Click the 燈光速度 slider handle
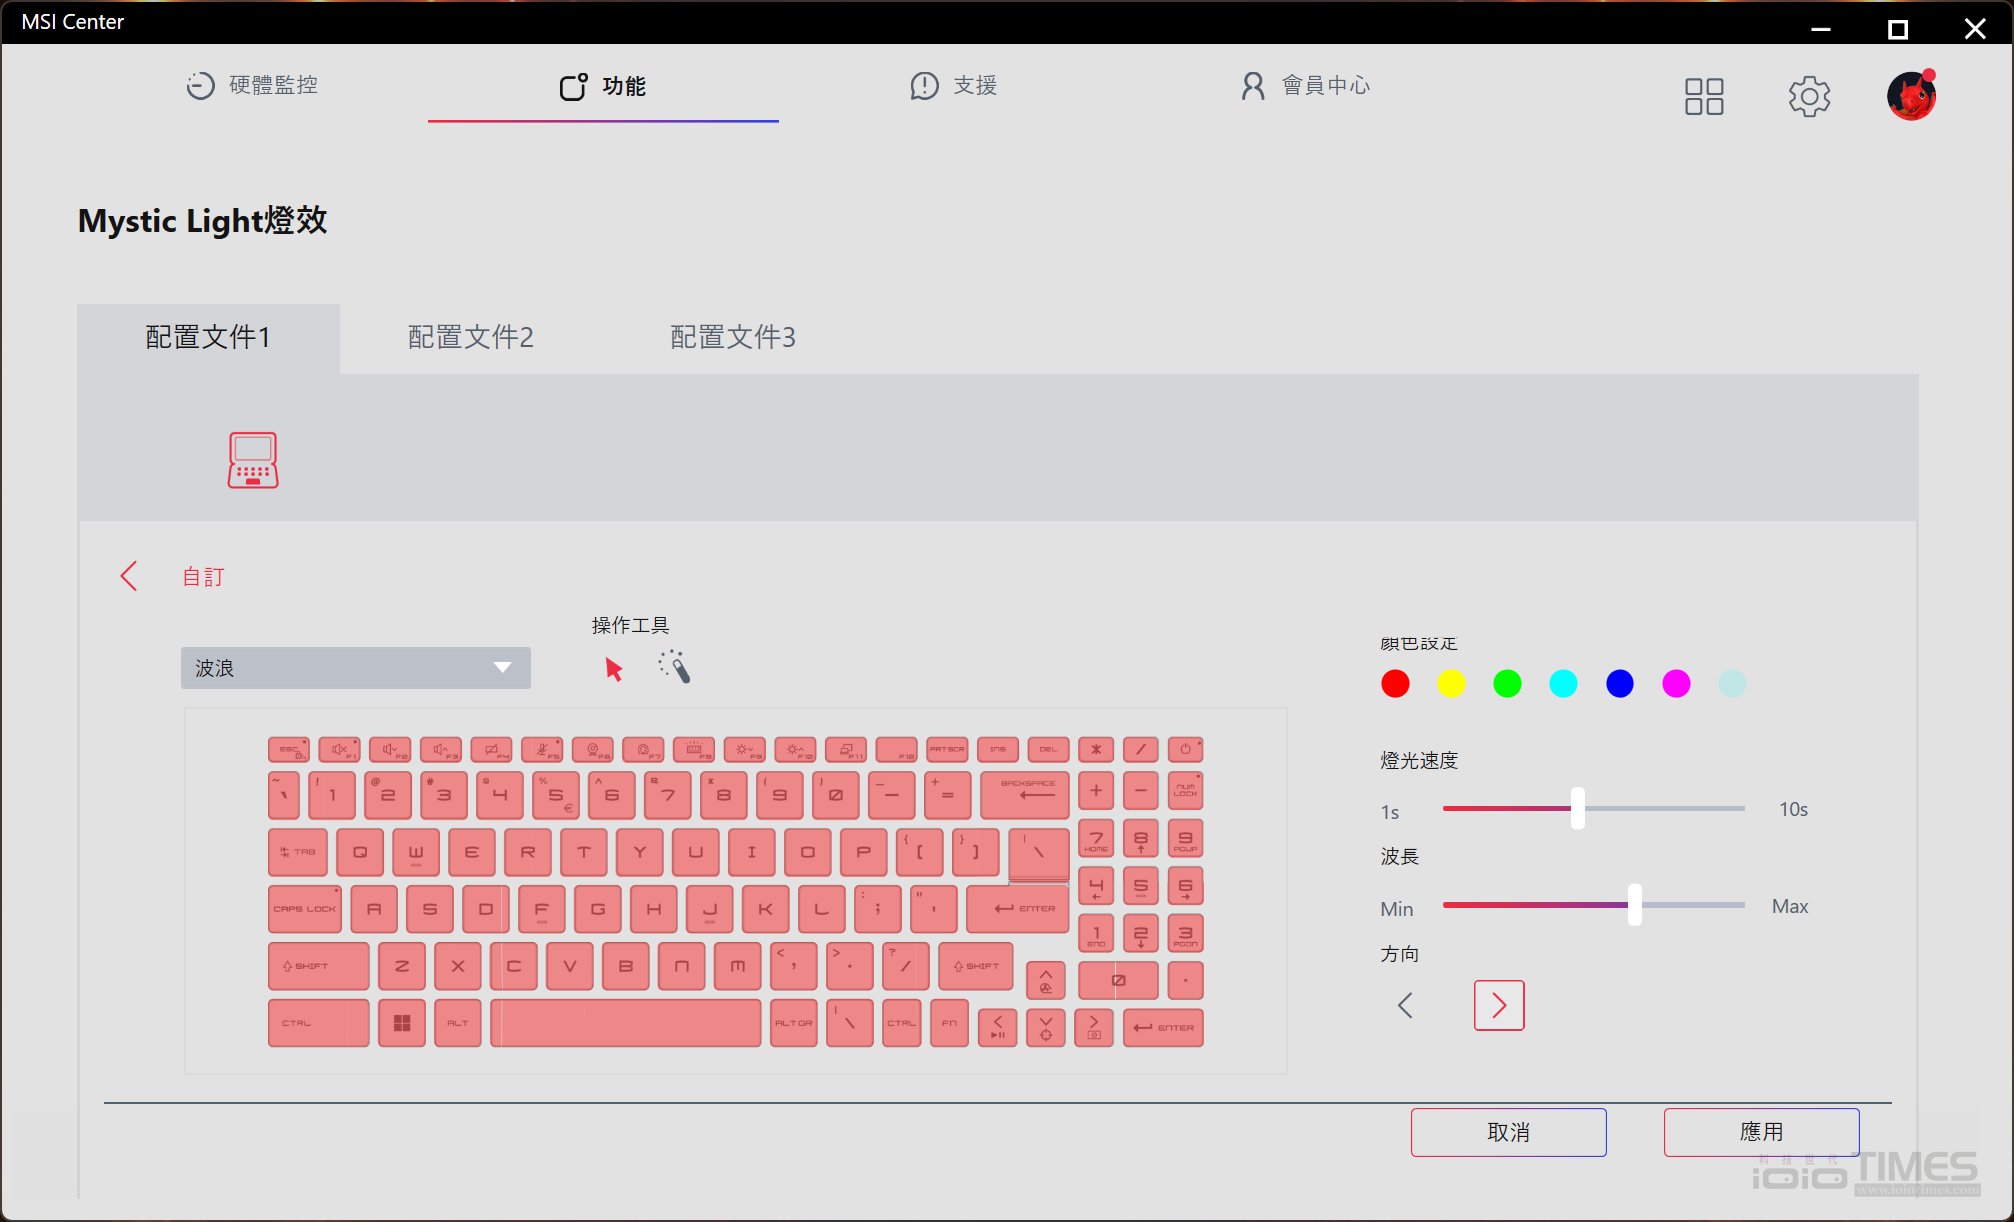Screen dimensions: 2014x1222 tap(1578, 808)
